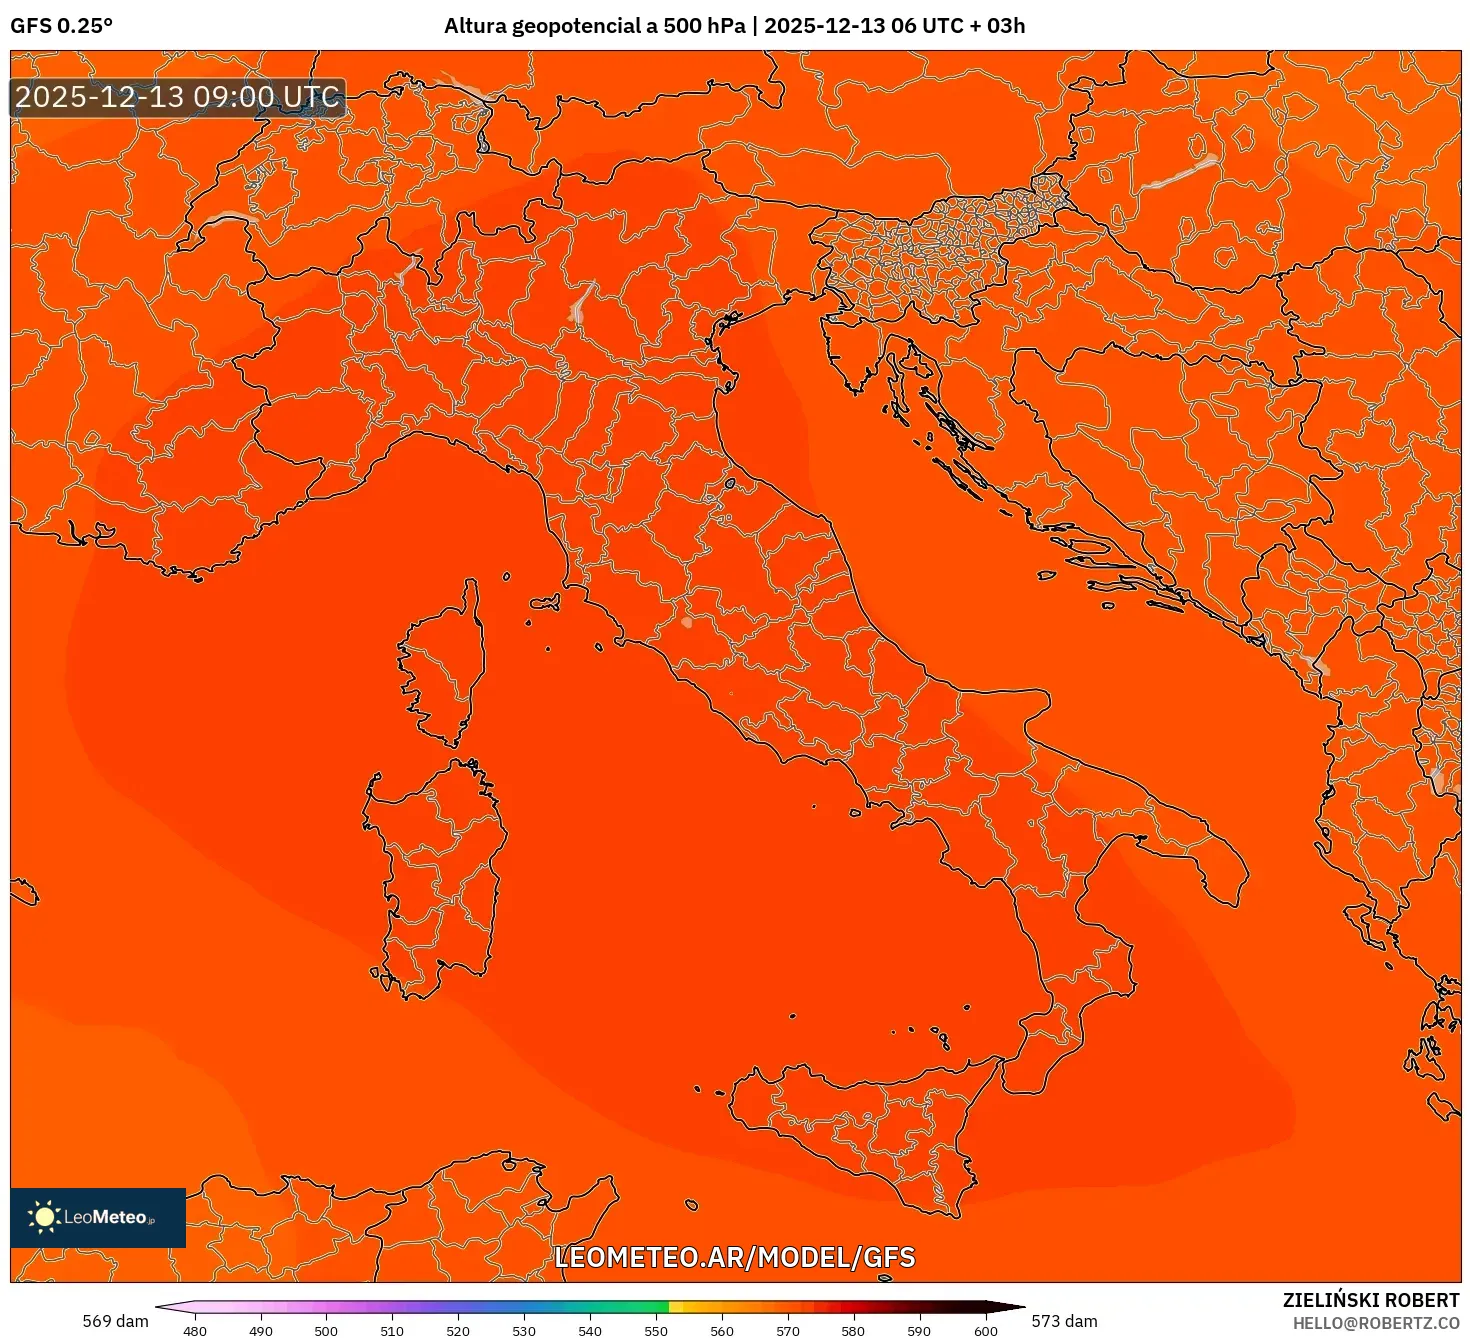The image size is (1470, 1338).
Task: Click the LeoMeteo sun logo
Action: pyautogui.click(x=44, y=1219)
